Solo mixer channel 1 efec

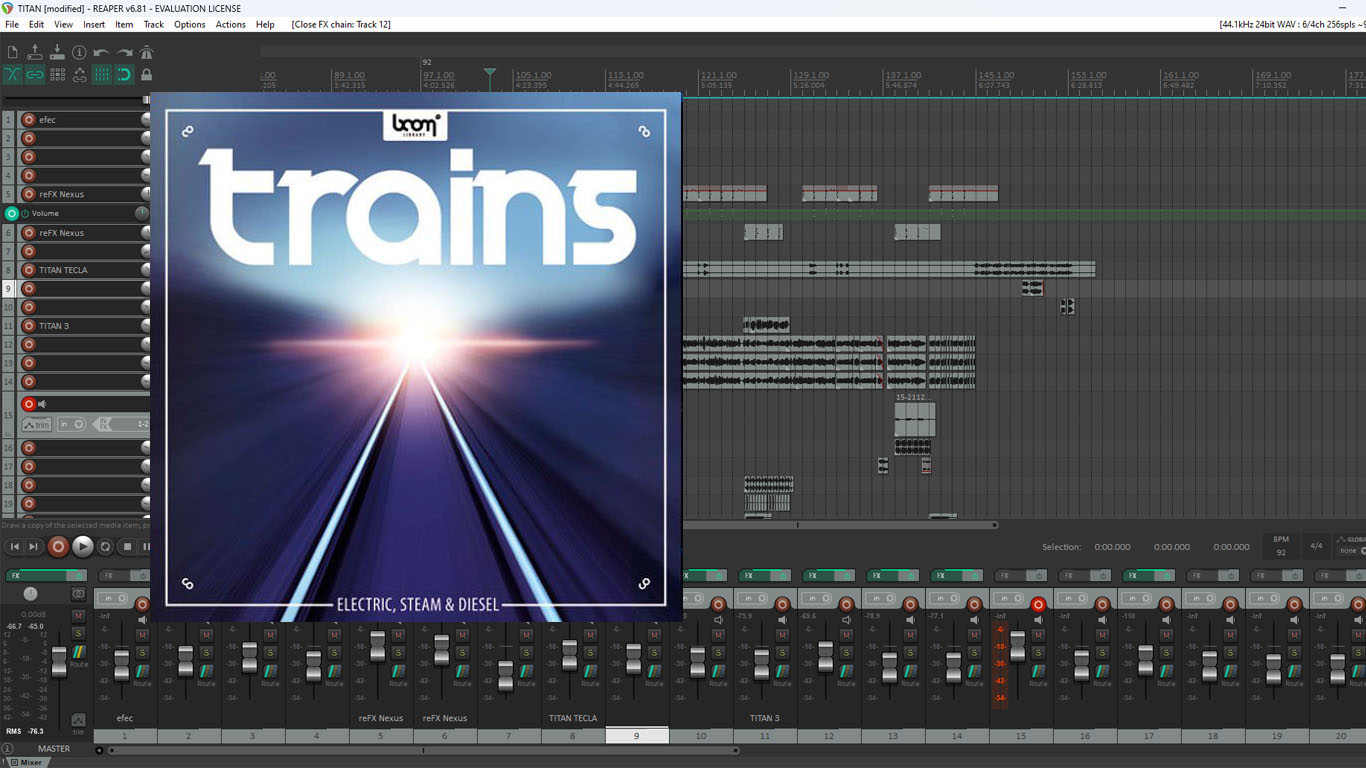[x=142, y=653]
